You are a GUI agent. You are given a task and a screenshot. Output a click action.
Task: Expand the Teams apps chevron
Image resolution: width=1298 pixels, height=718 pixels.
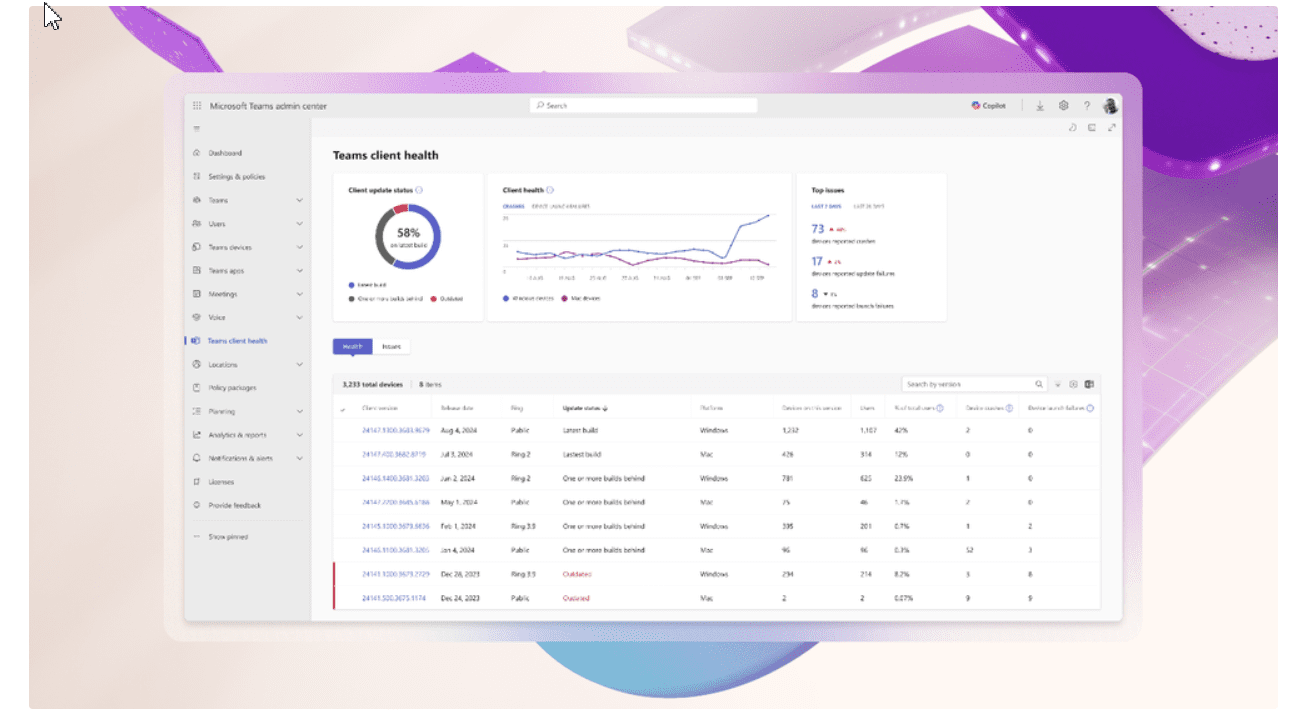(x=300, y=271)
